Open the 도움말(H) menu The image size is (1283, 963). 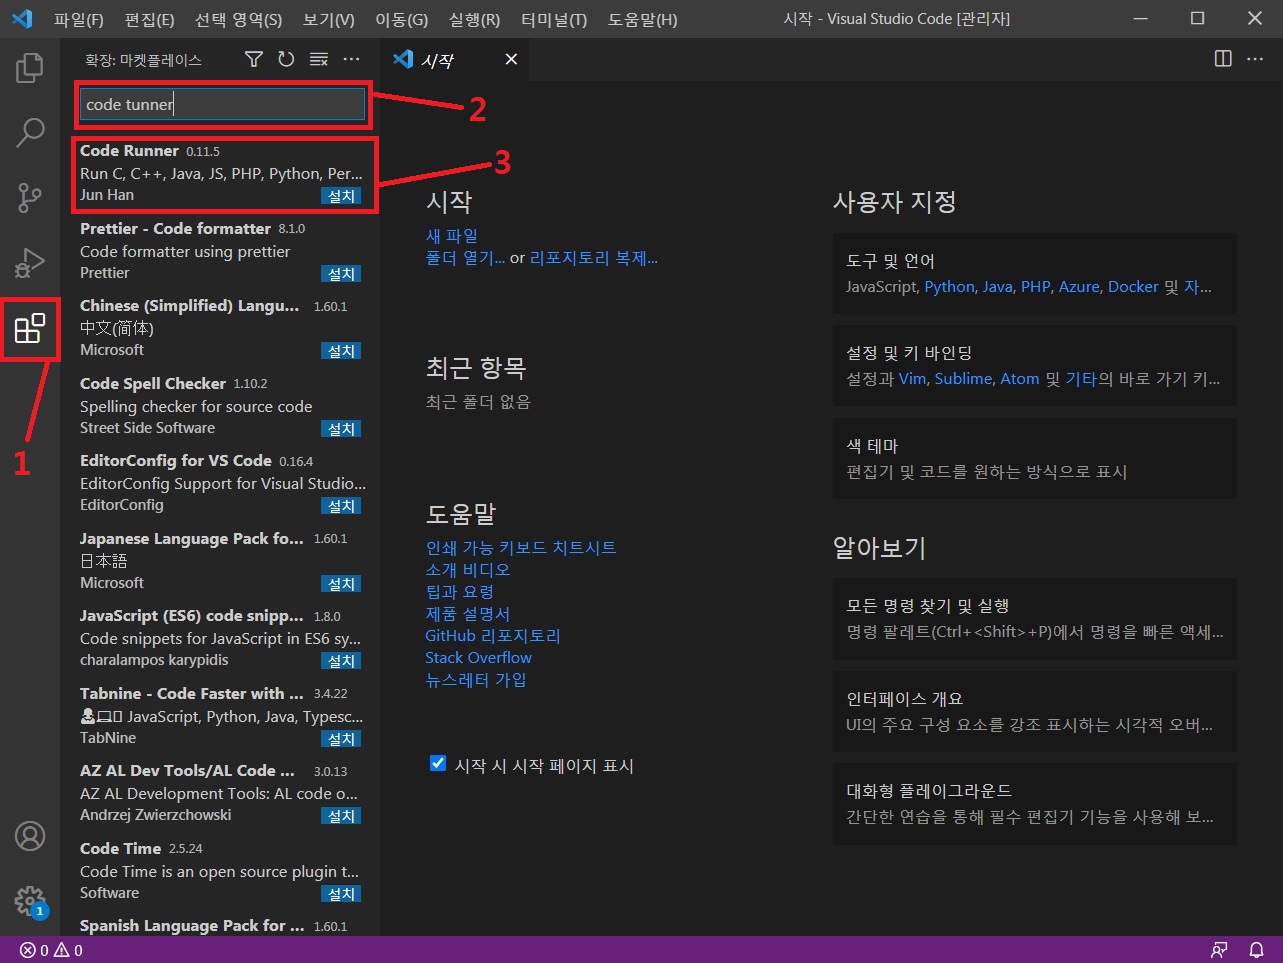pyautogui.click(x=642, y=19)
